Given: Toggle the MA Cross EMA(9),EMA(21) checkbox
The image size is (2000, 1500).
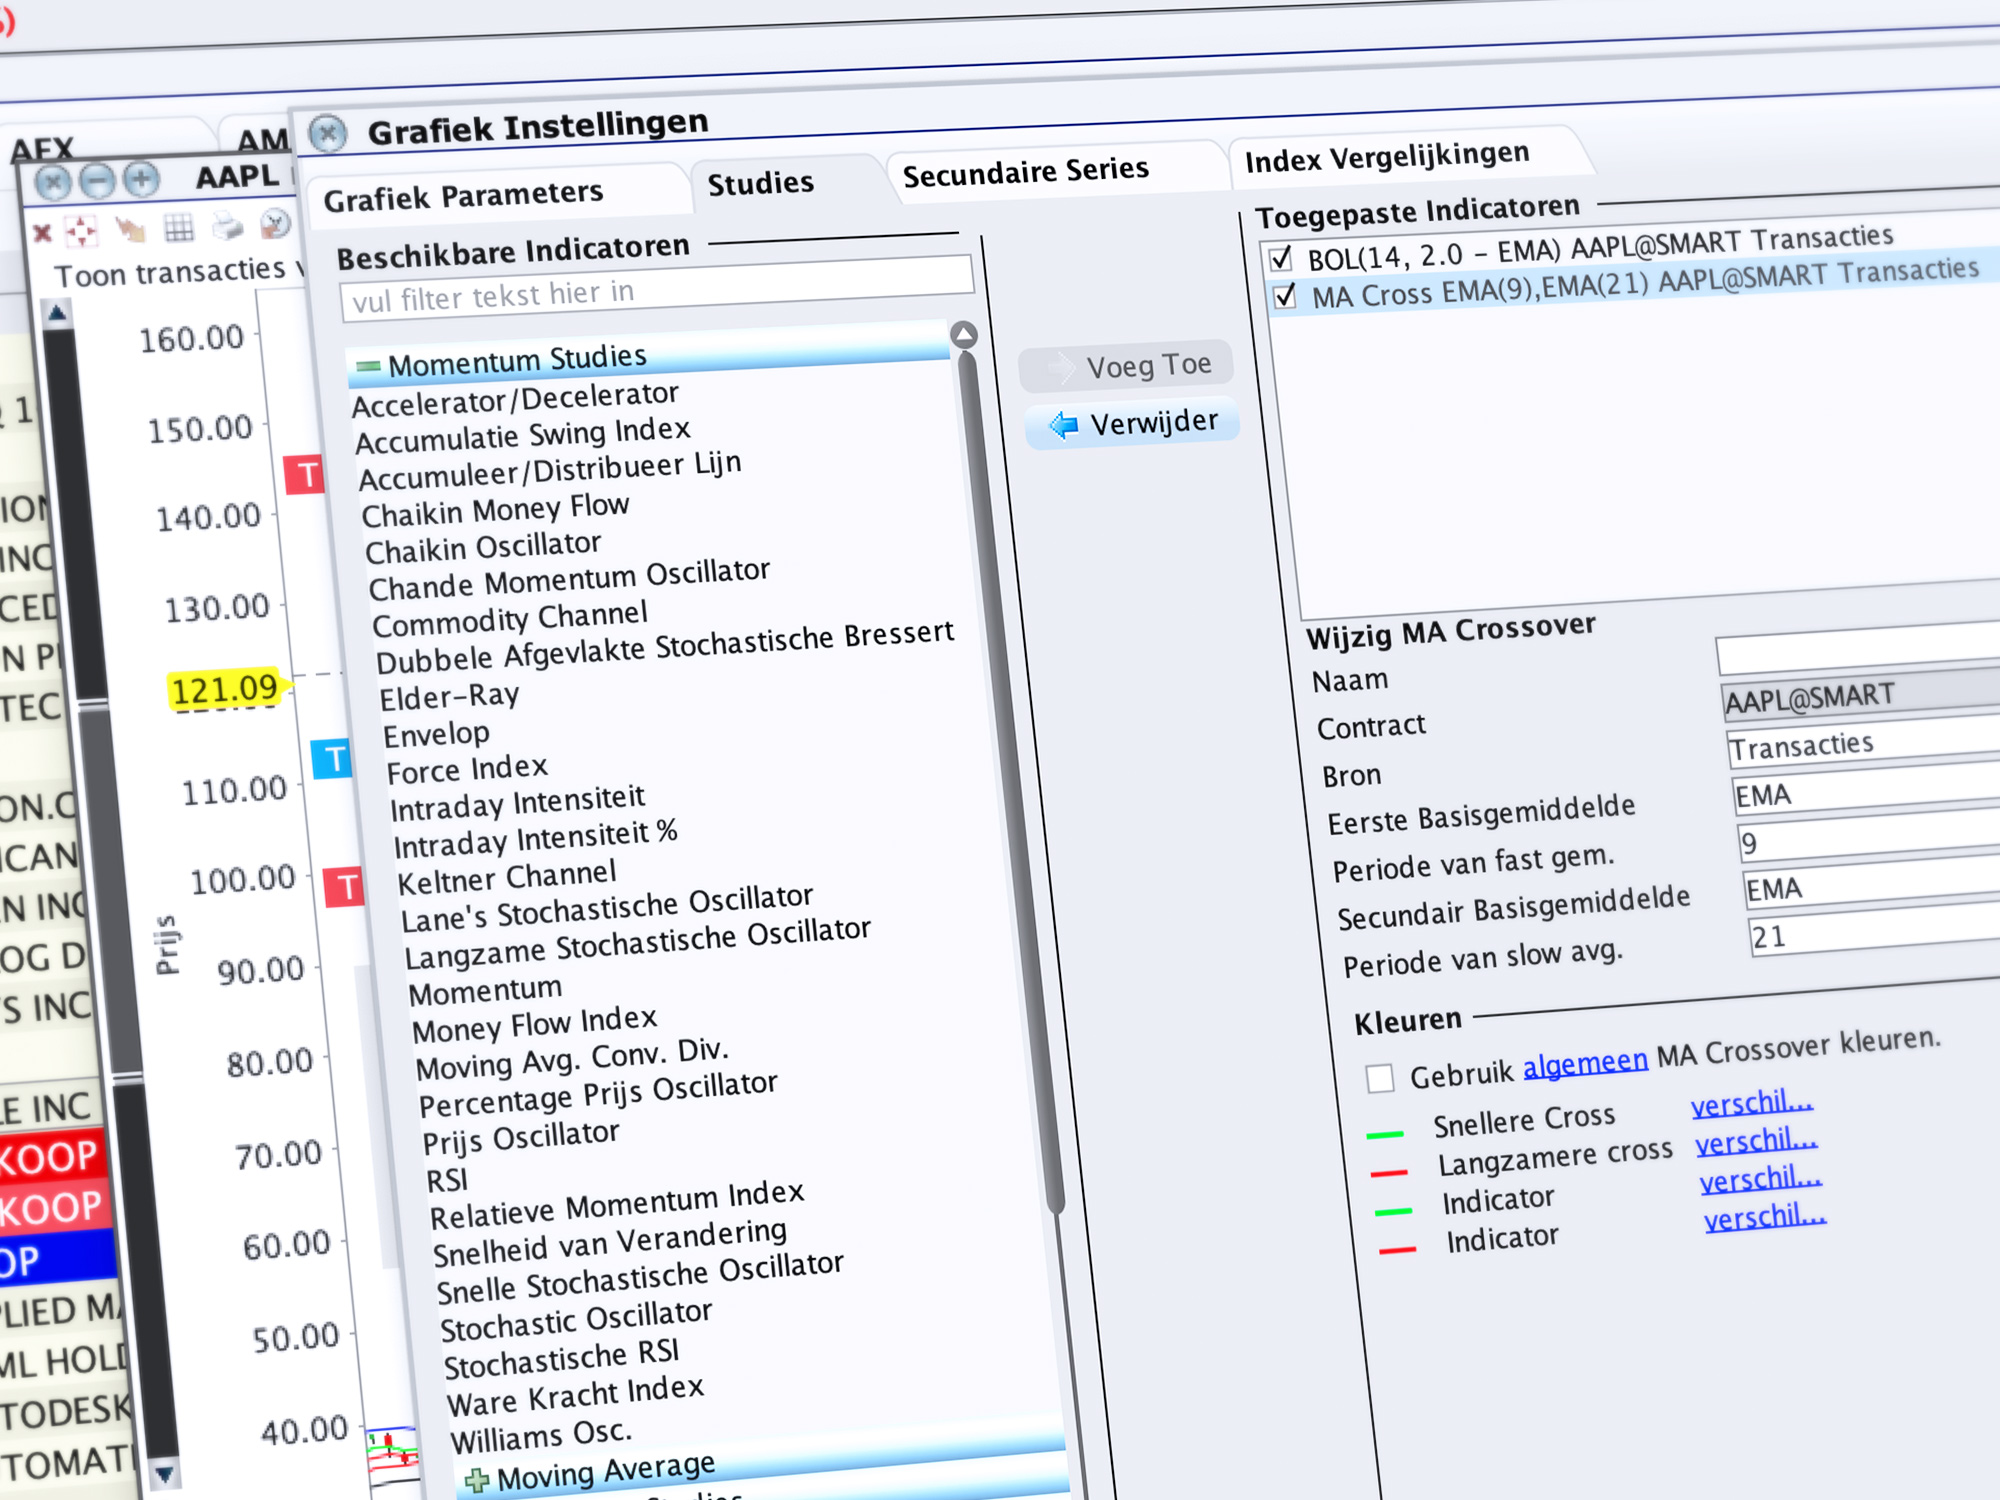Looking at the screenshot, I should click(1285, 296).
